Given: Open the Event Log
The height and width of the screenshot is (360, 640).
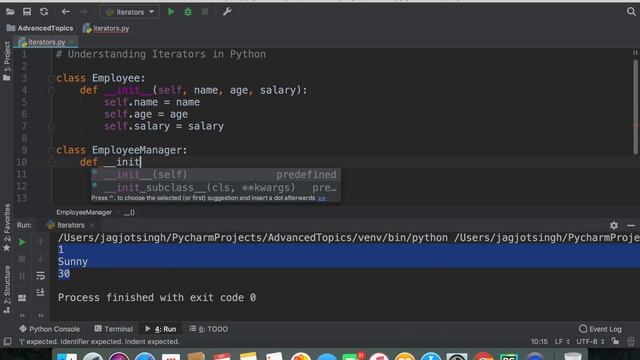Looking at the screenshot, I should point(600,329).
